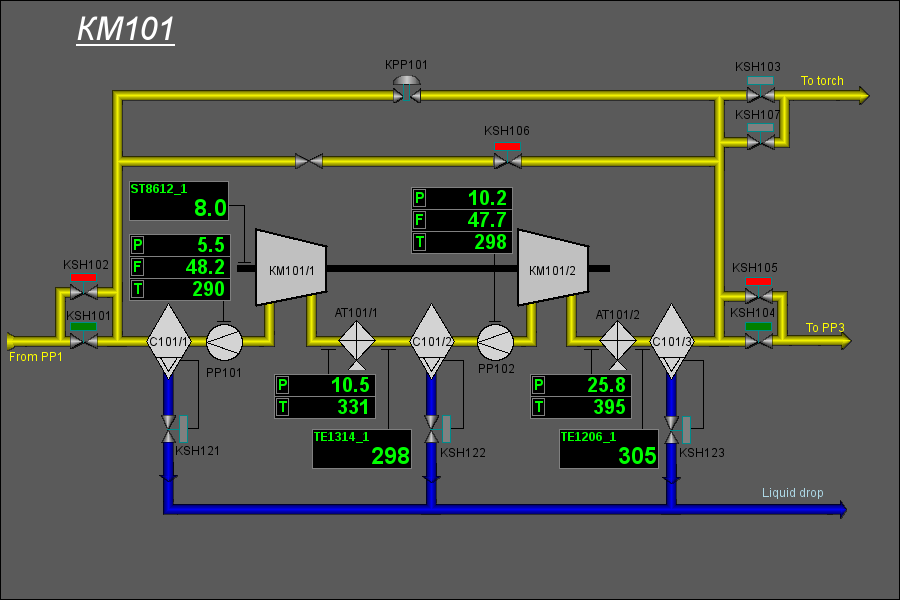Open the AT101/1 cooler symbol
900x600 pixels.
tap(357, 341)
